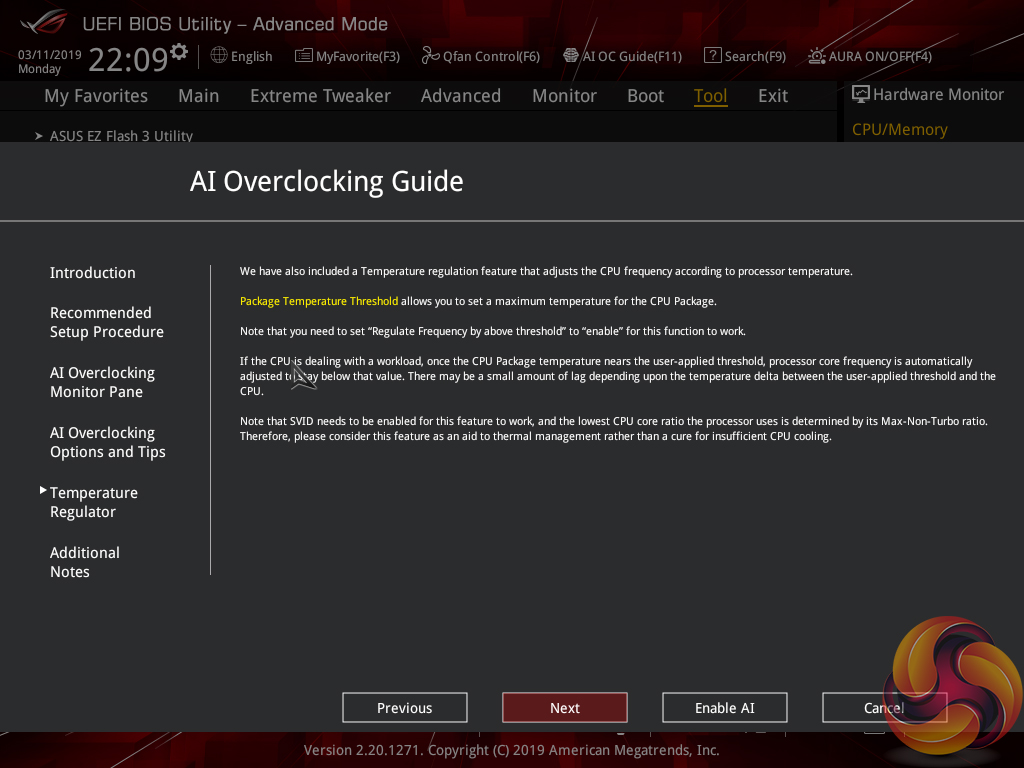Image resolution: width=1024 pixels, height=768 pixels.
Task: Open Recommended Setup Procedure section
Action: click(106, 322)
